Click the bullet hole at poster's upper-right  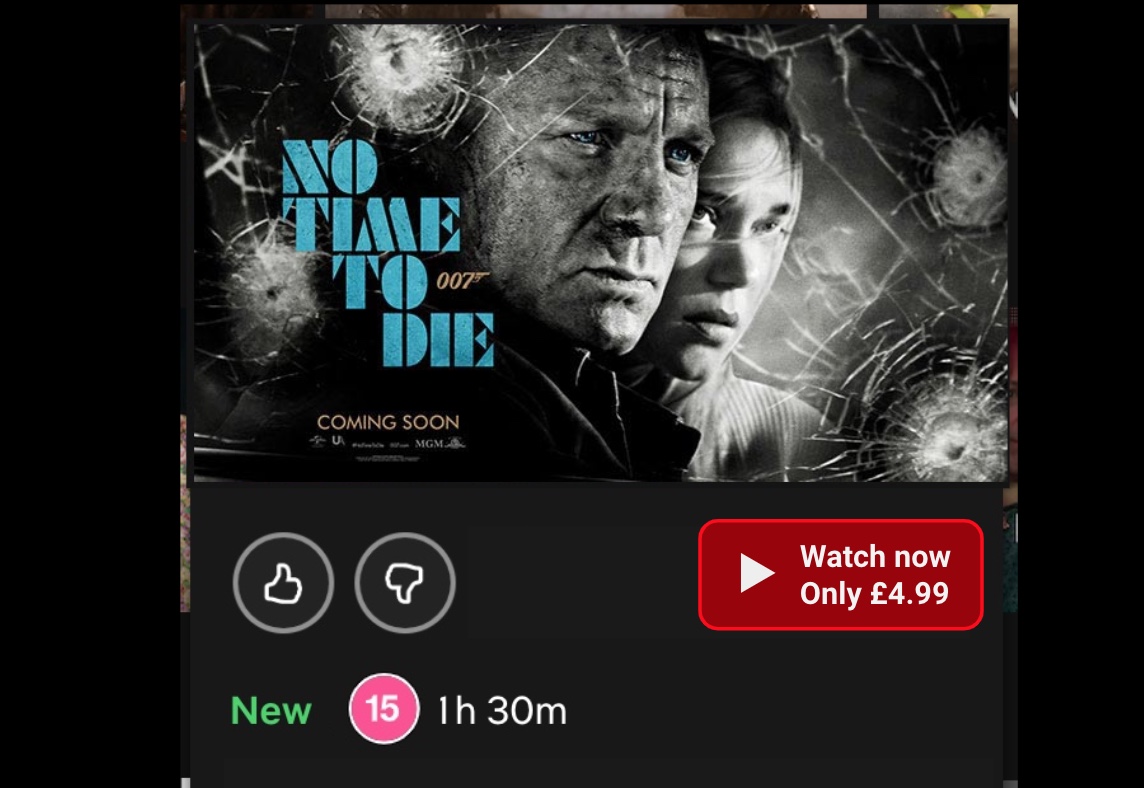970,174
